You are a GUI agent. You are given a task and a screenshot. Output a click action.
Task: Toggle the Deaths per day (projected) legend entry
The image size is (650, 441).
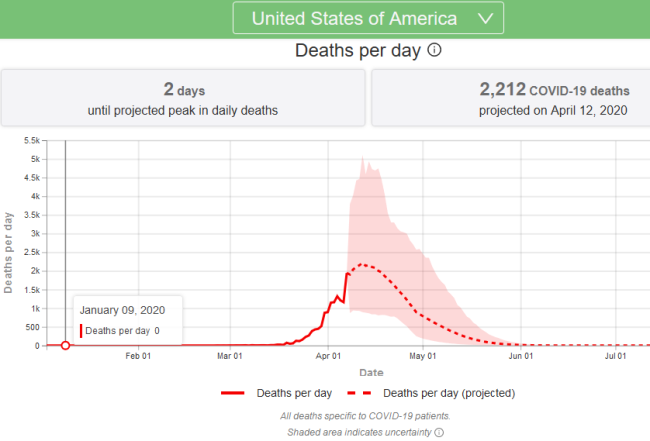(449, 393)
